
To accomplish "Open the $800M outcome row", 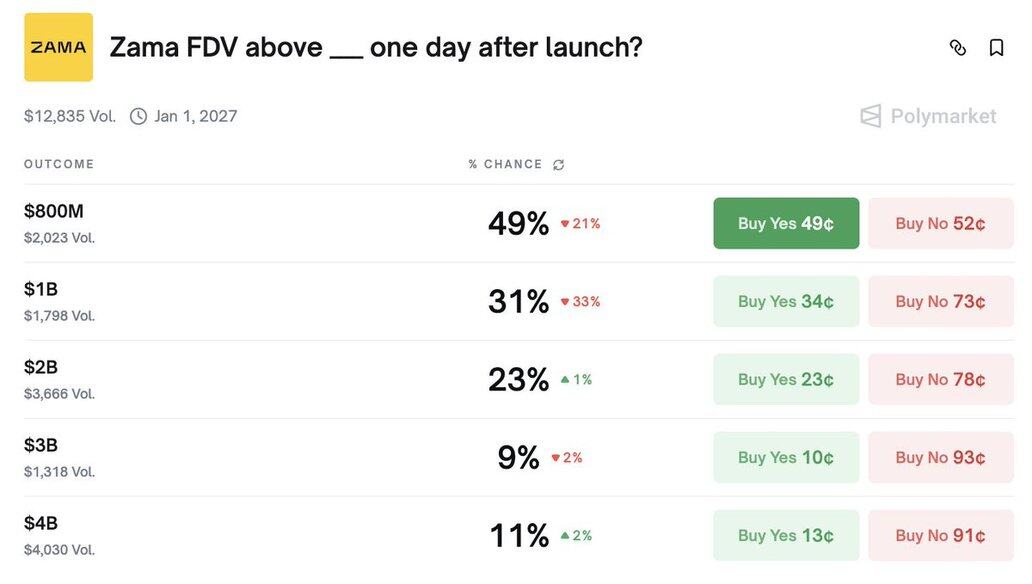I will [54, 212].
